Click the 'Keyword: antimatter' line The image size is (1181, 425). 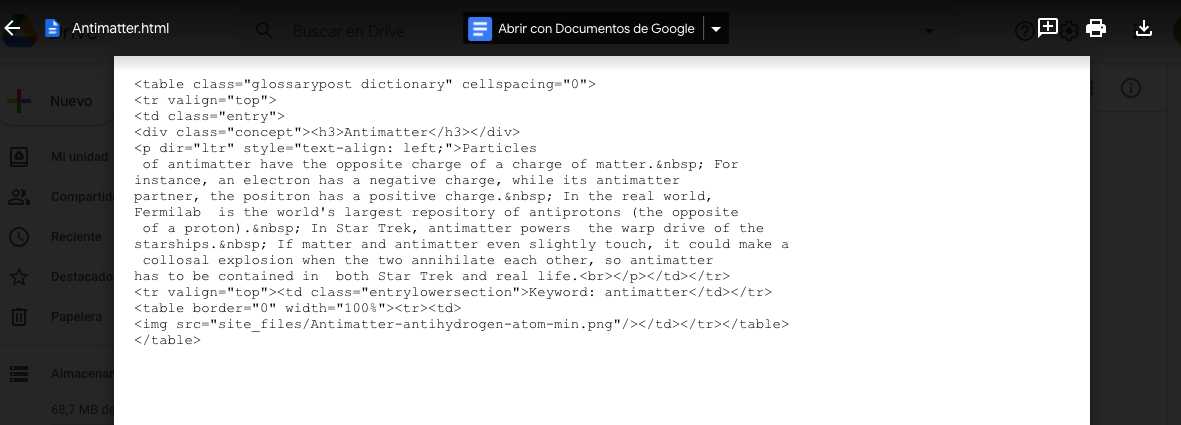[453, 292]
